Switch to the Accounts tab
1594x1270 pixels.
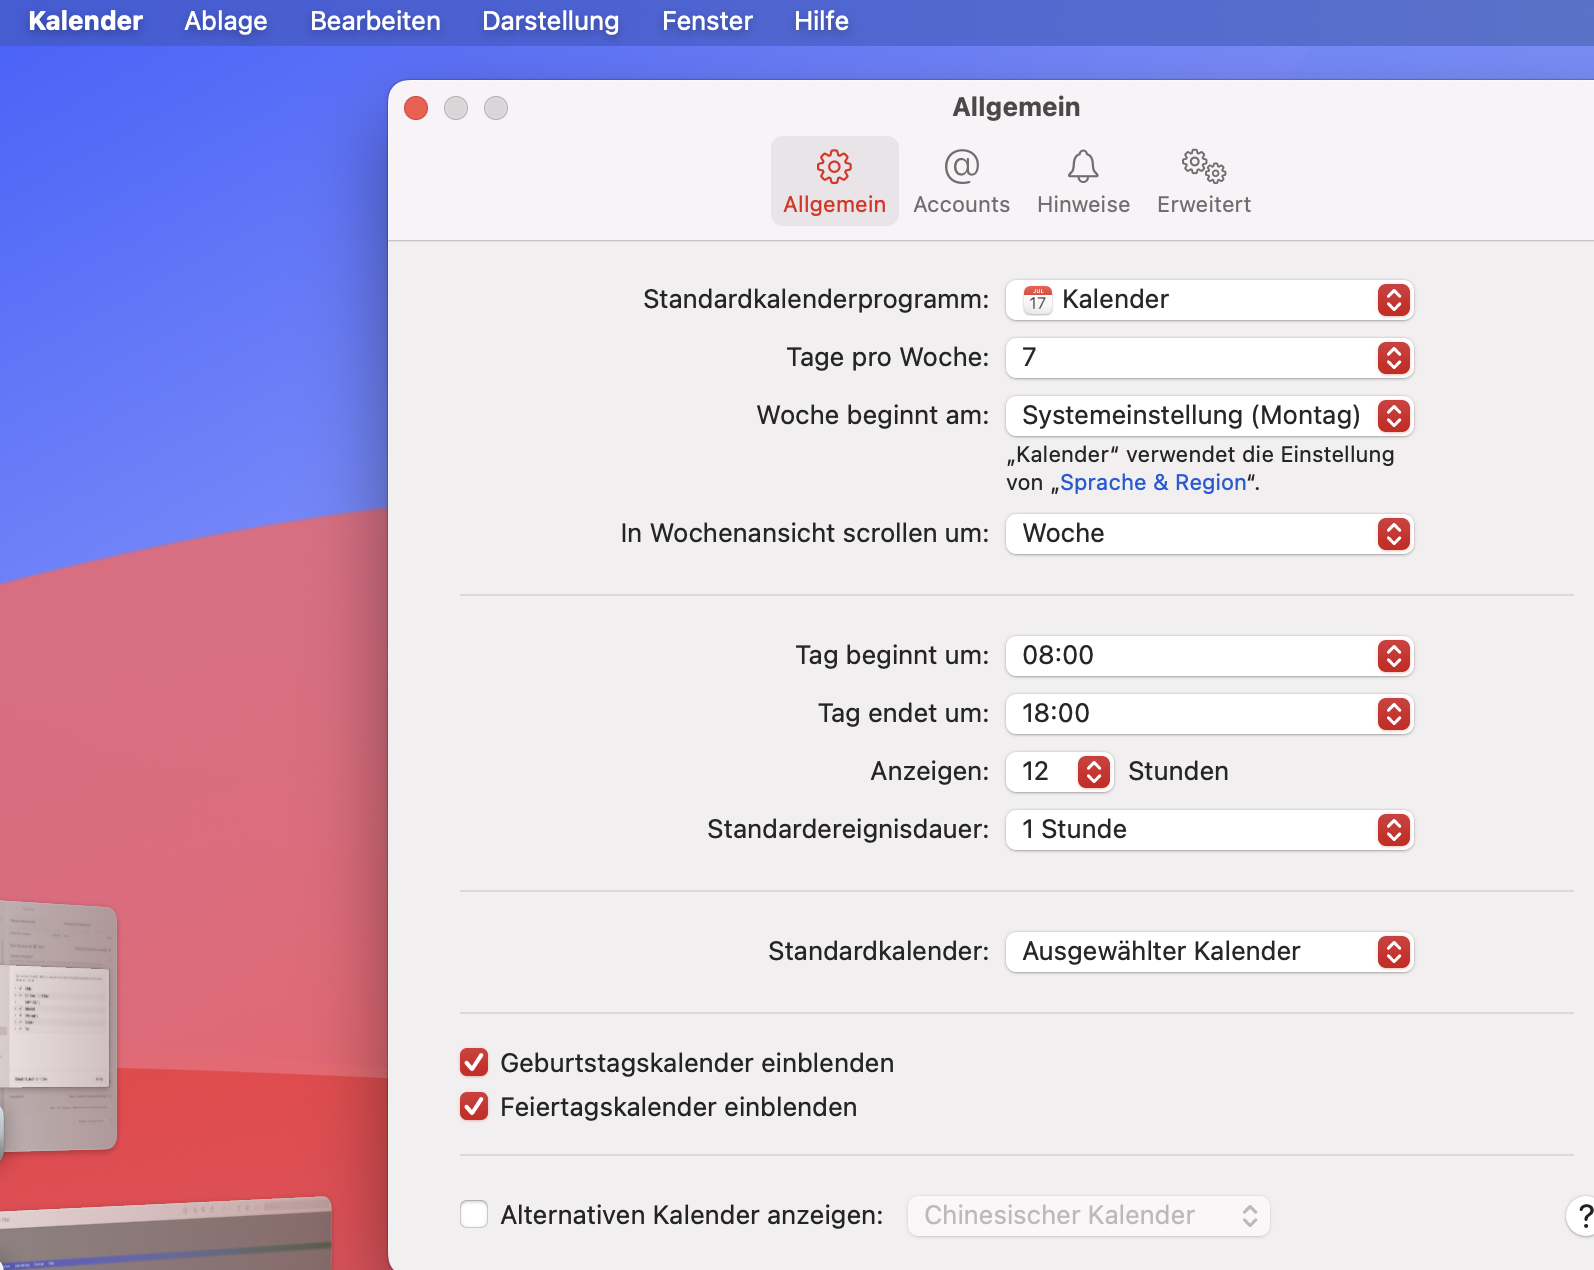point(961,181)
